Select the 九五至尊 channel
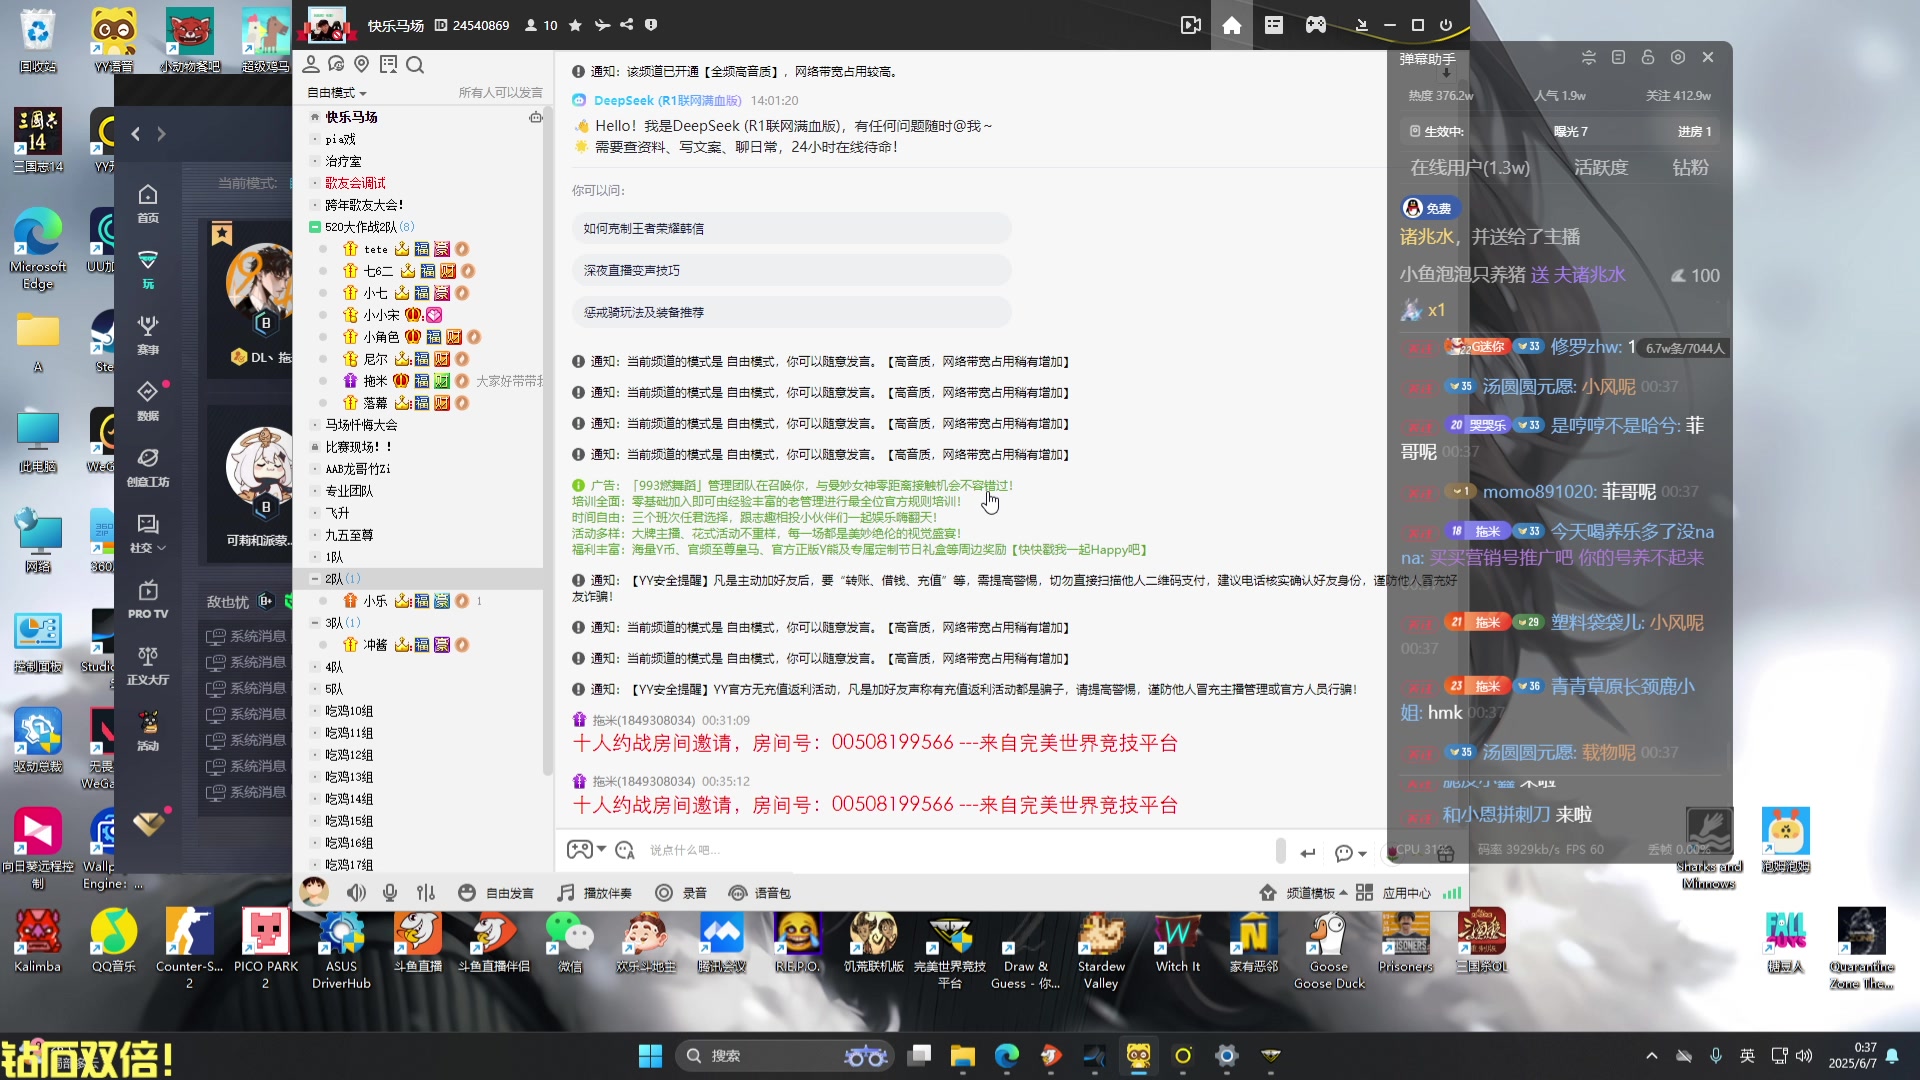The height and width of the screenshot is (1080, 1920). tap(349, 535)
